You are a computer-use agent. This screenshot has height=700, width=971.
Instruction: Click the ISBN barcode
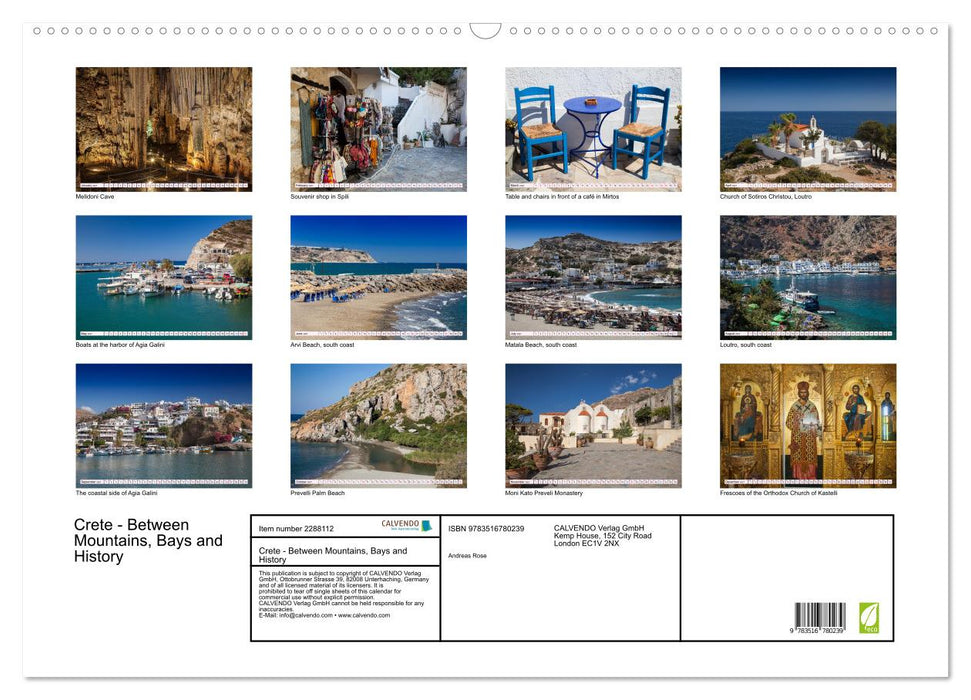point(820,615)
